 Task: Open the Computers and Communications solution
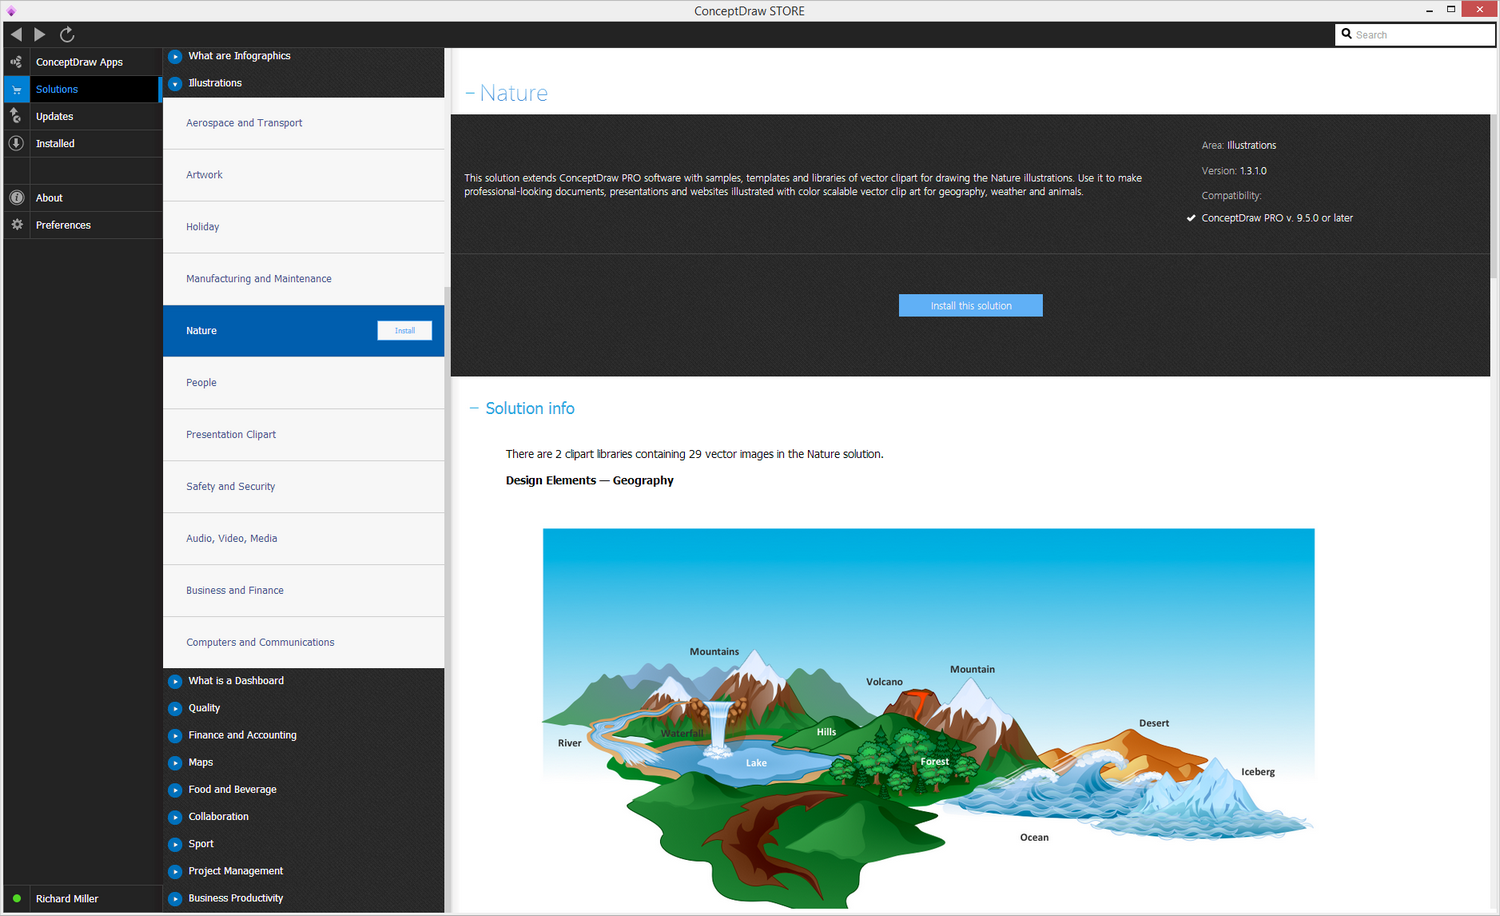[x=303, y=643]
